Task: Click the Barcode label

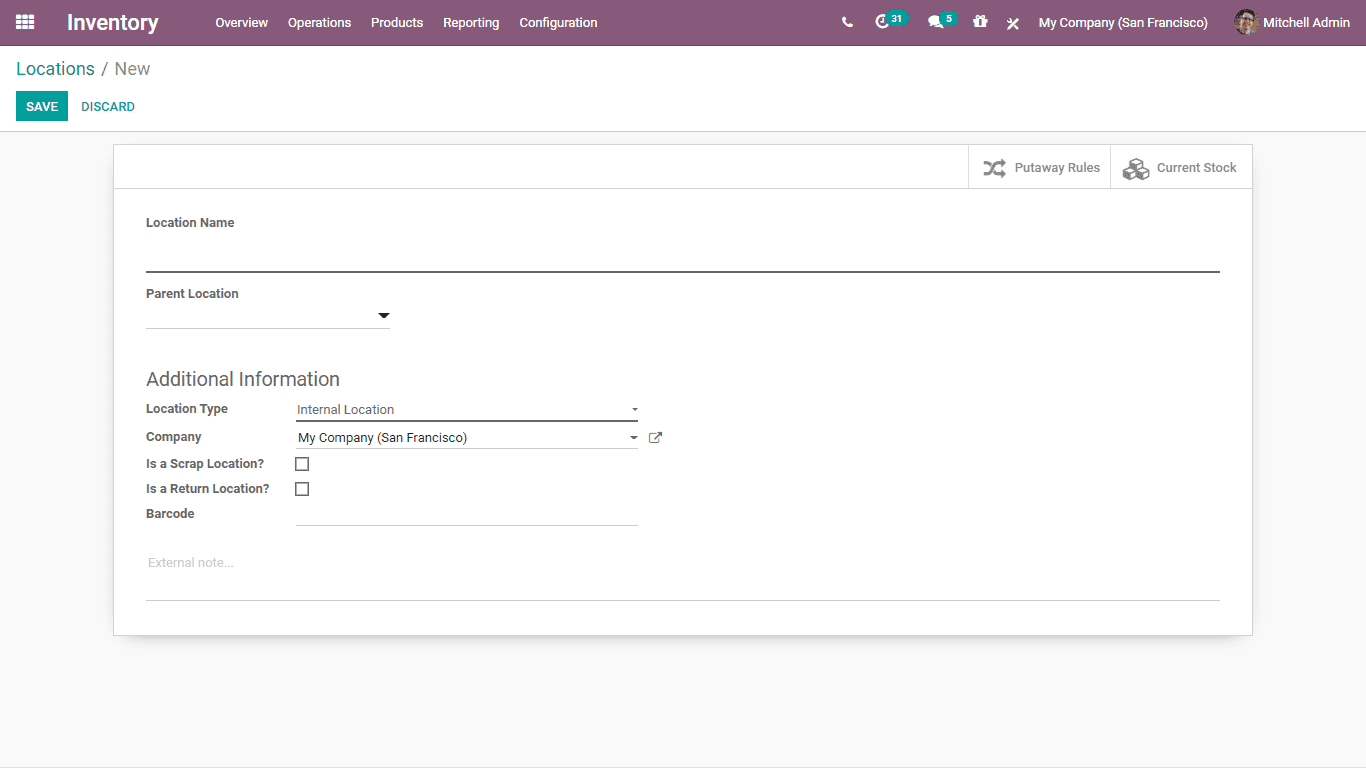Action: click(170, 514)
